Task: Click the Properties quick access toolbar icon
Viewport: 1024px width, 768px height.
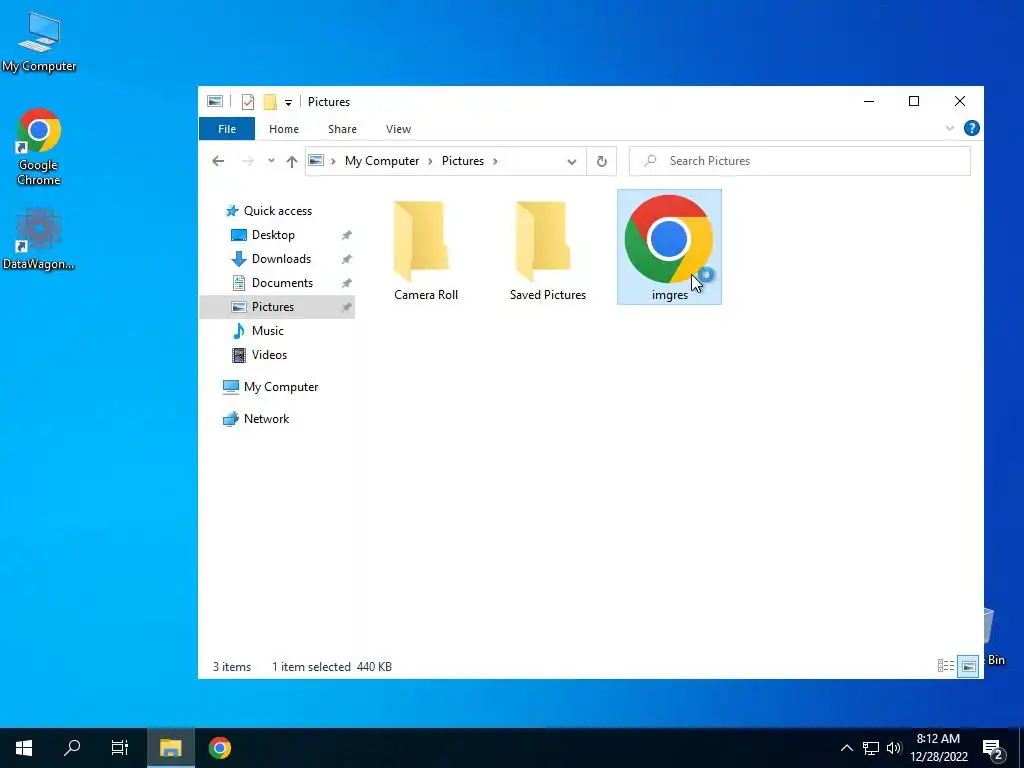Action: pyautogui.click(x=248, y=102)
